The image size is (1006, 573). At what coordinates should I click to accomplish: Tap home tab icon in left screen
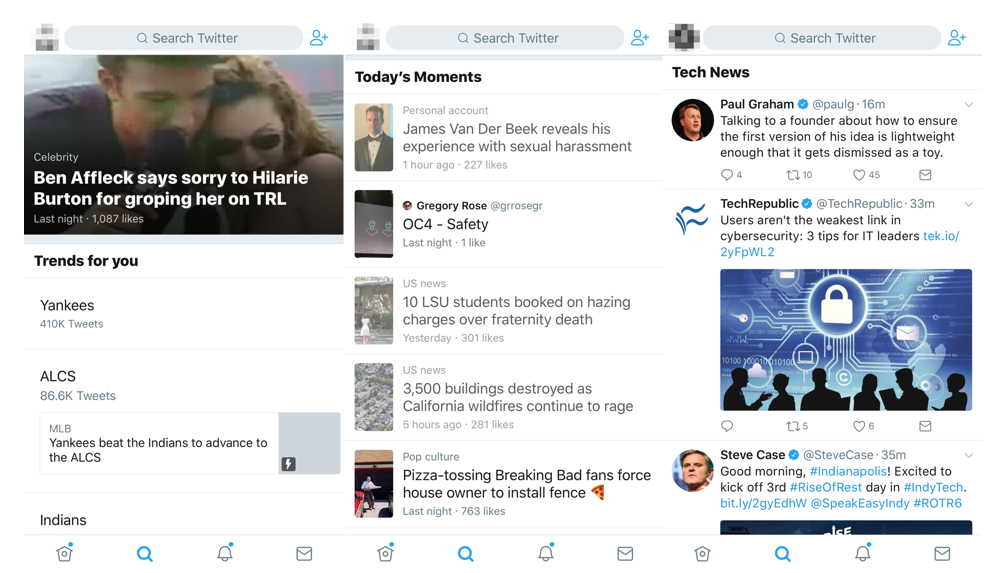(65, 553)
